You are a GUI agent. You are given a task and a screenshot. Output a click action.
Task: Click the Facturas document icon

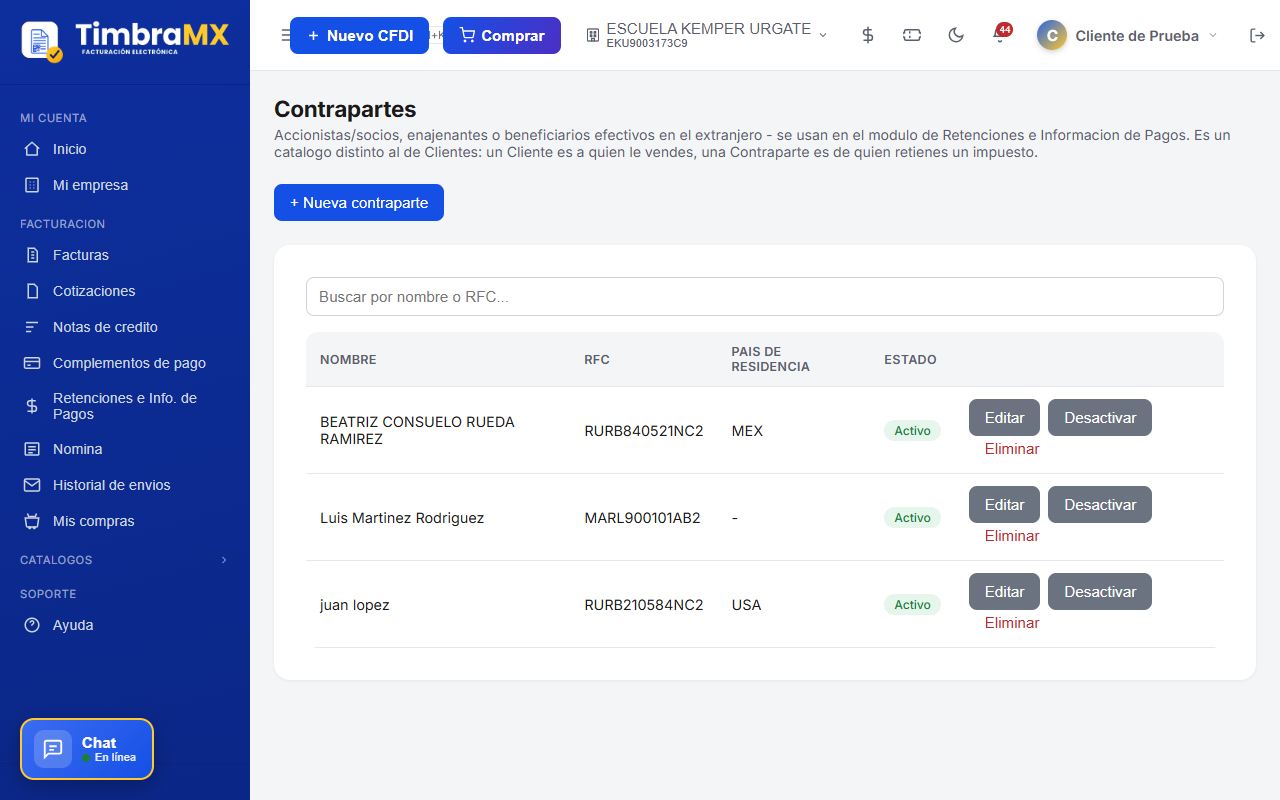tap(32, 255)
